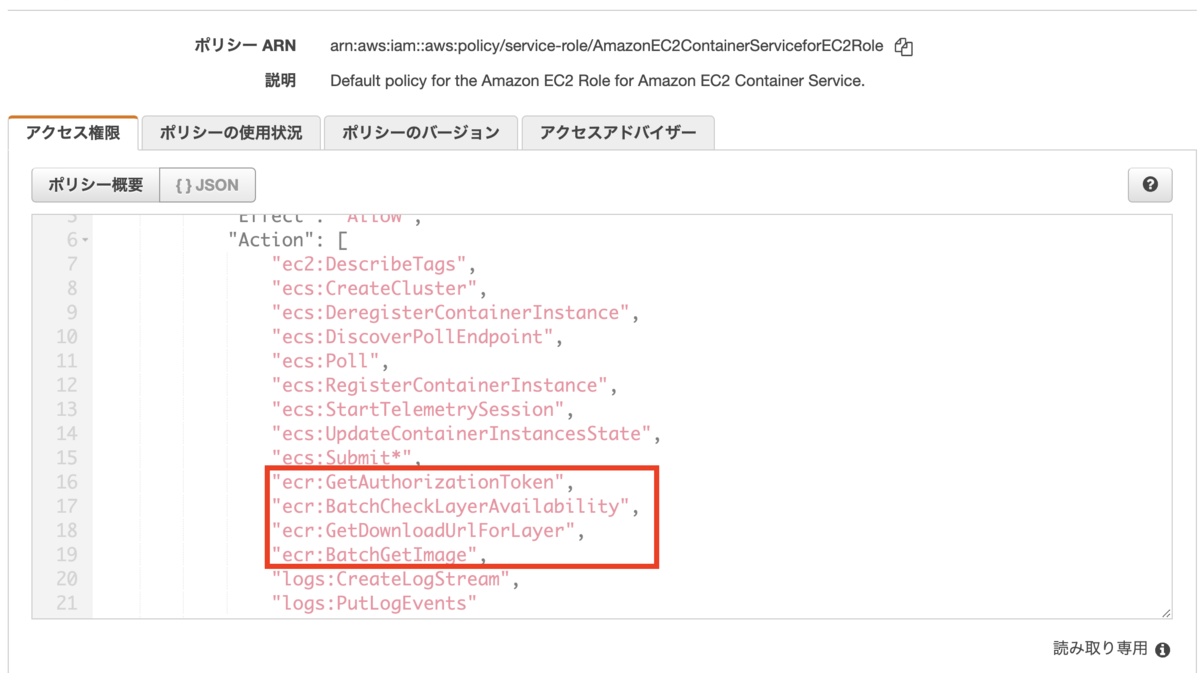Click the "ecs:DeregisterContainerInstance" line
Screen dimensions: 1200x673
[x=455, y=312]
